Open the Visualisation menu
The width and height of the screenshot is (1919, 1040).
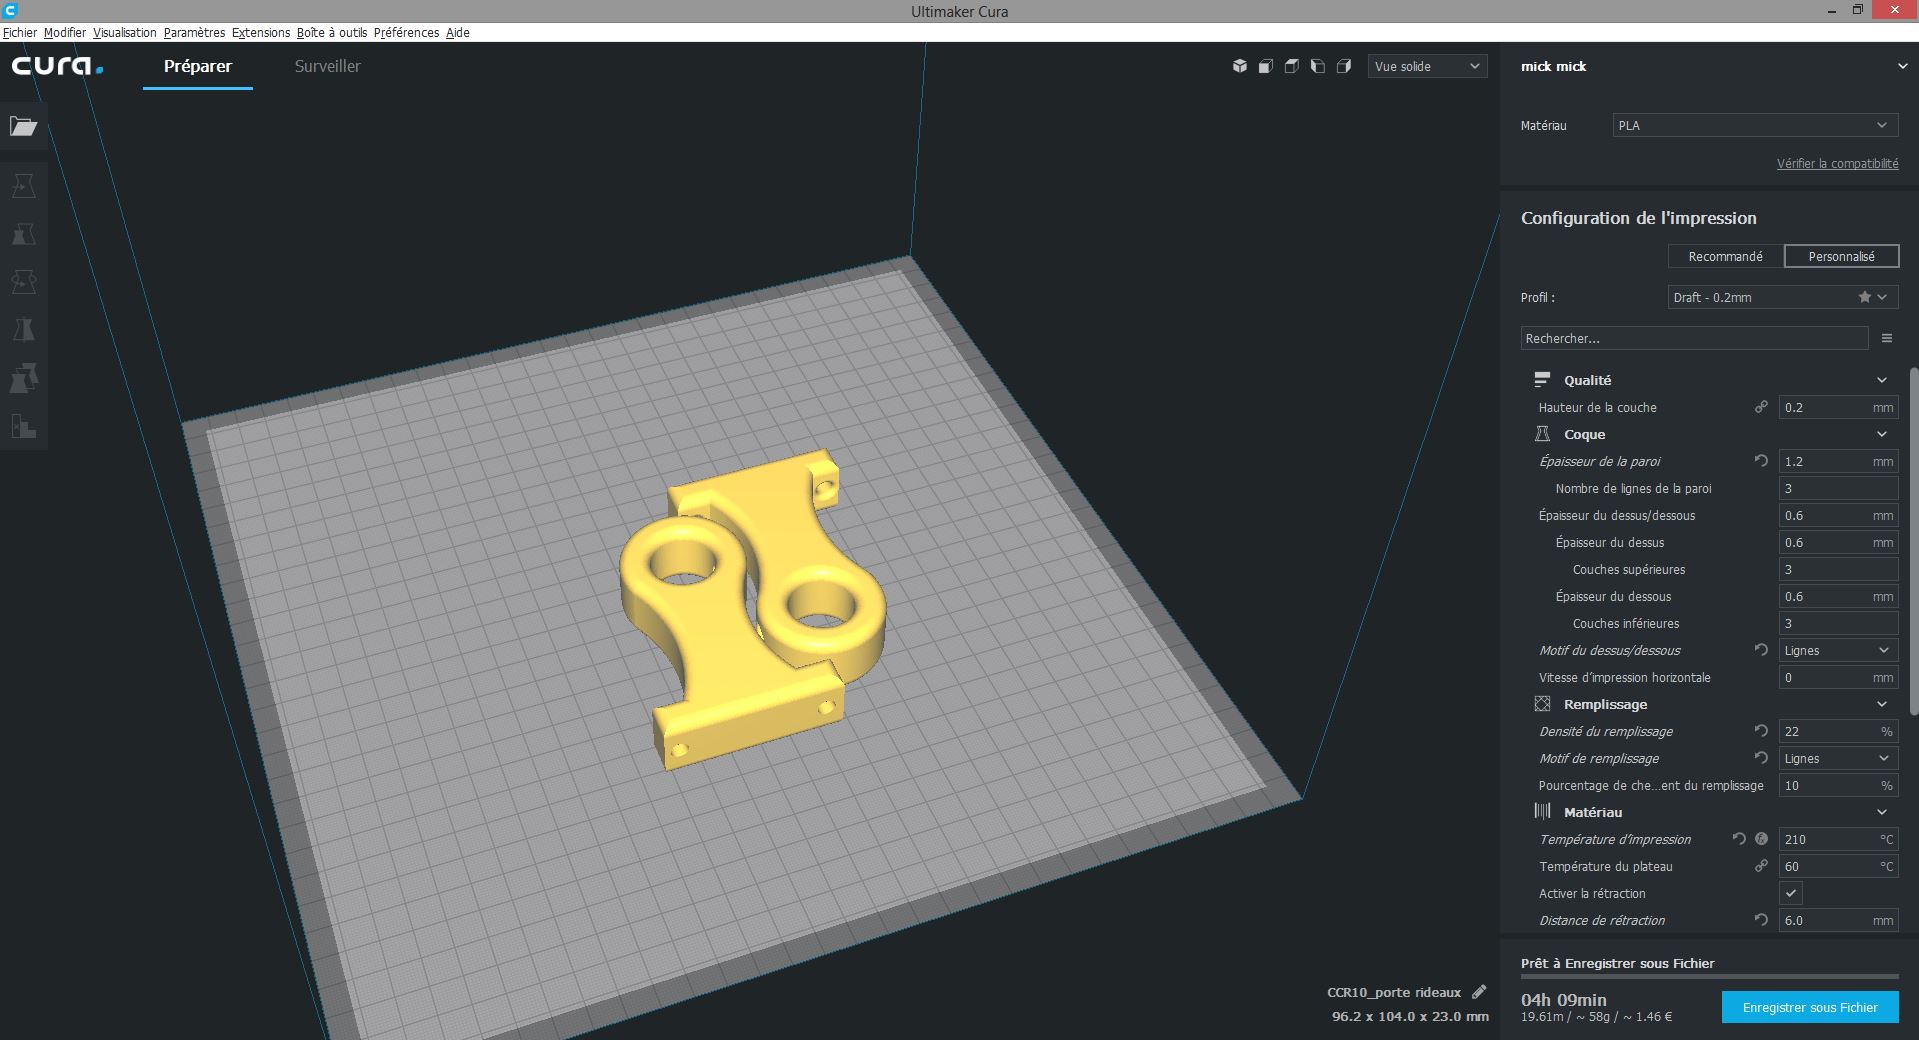coord(125,32)
